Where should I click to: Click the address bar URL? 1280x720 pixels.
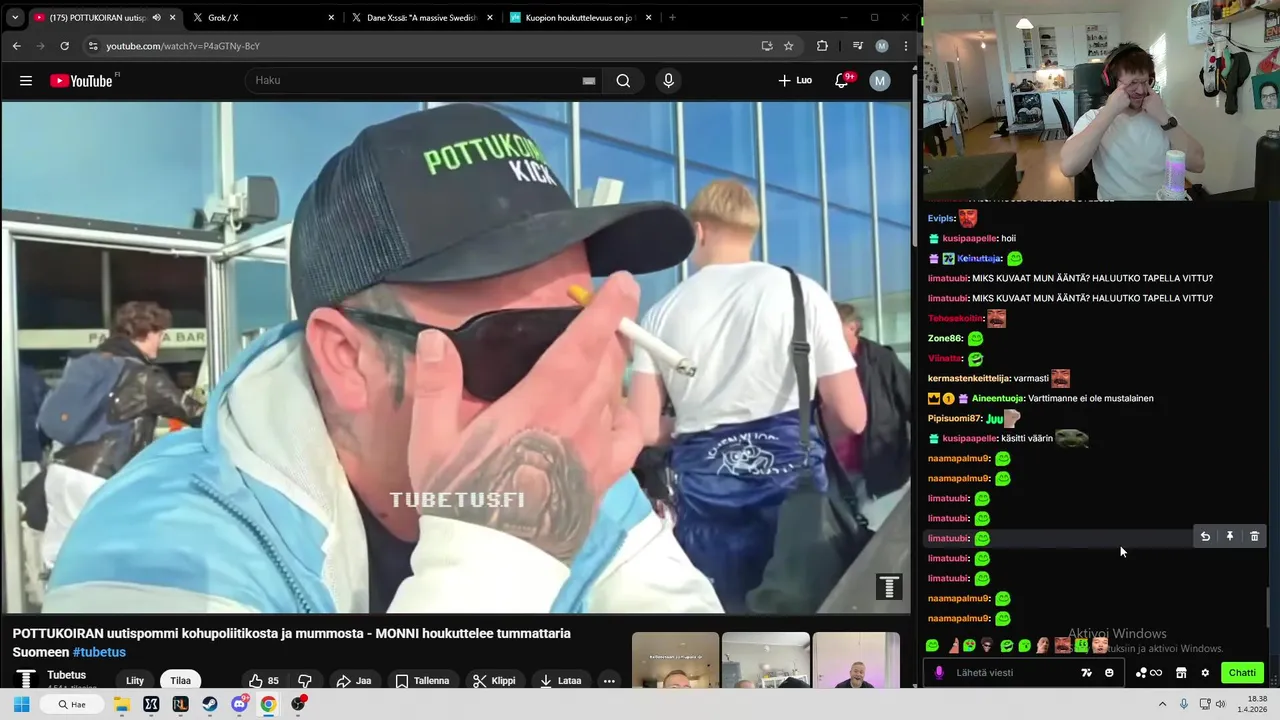coord(183,46)
